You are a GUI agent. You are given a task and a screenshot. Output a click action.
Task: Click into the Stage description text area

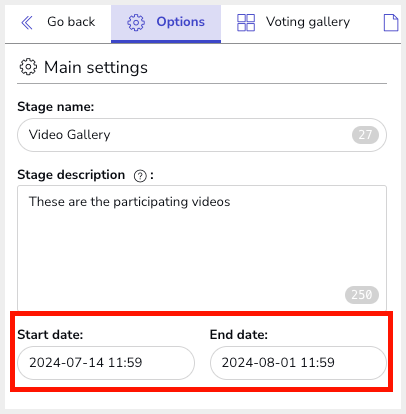tap(202, 248)
